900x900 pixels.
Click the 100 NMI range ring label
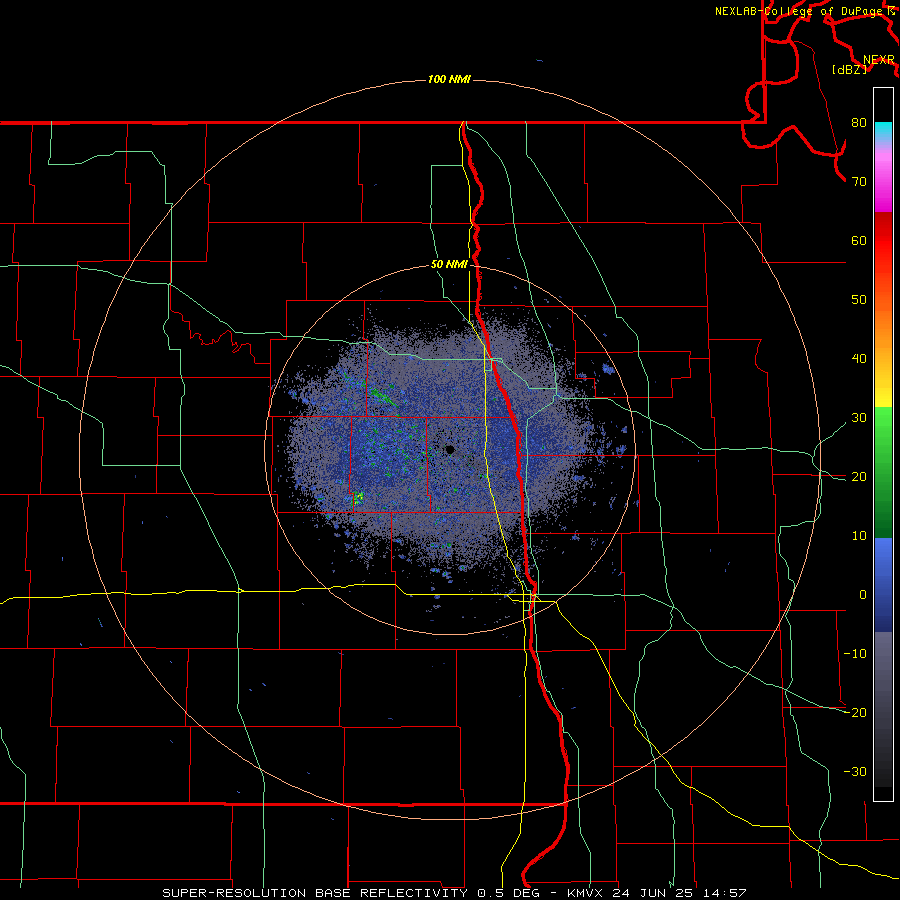point(449,79)
